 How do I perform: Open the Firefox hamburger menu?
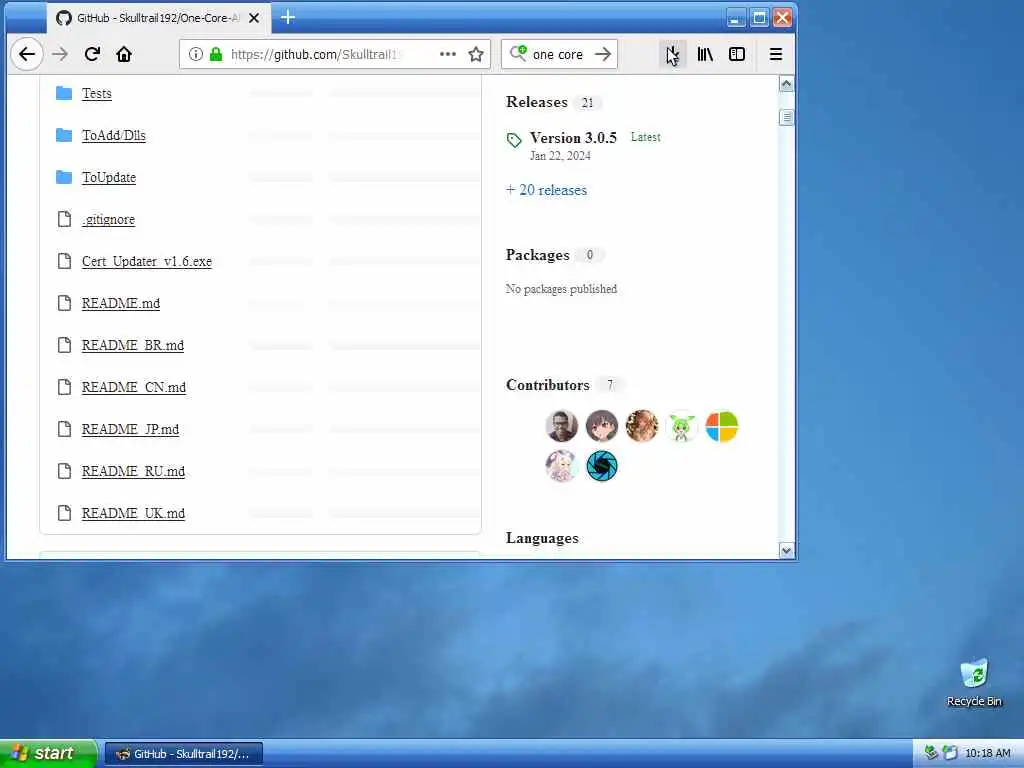pos(776,54)
